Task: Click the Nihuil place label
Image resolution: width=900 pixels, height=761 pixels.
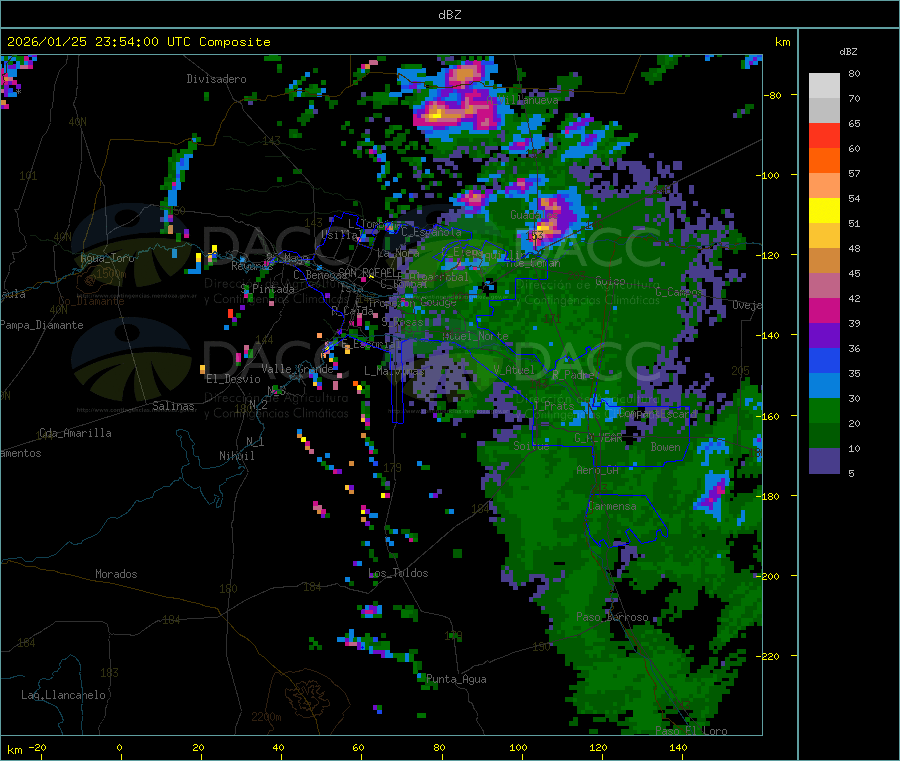Action: (236, 456)
